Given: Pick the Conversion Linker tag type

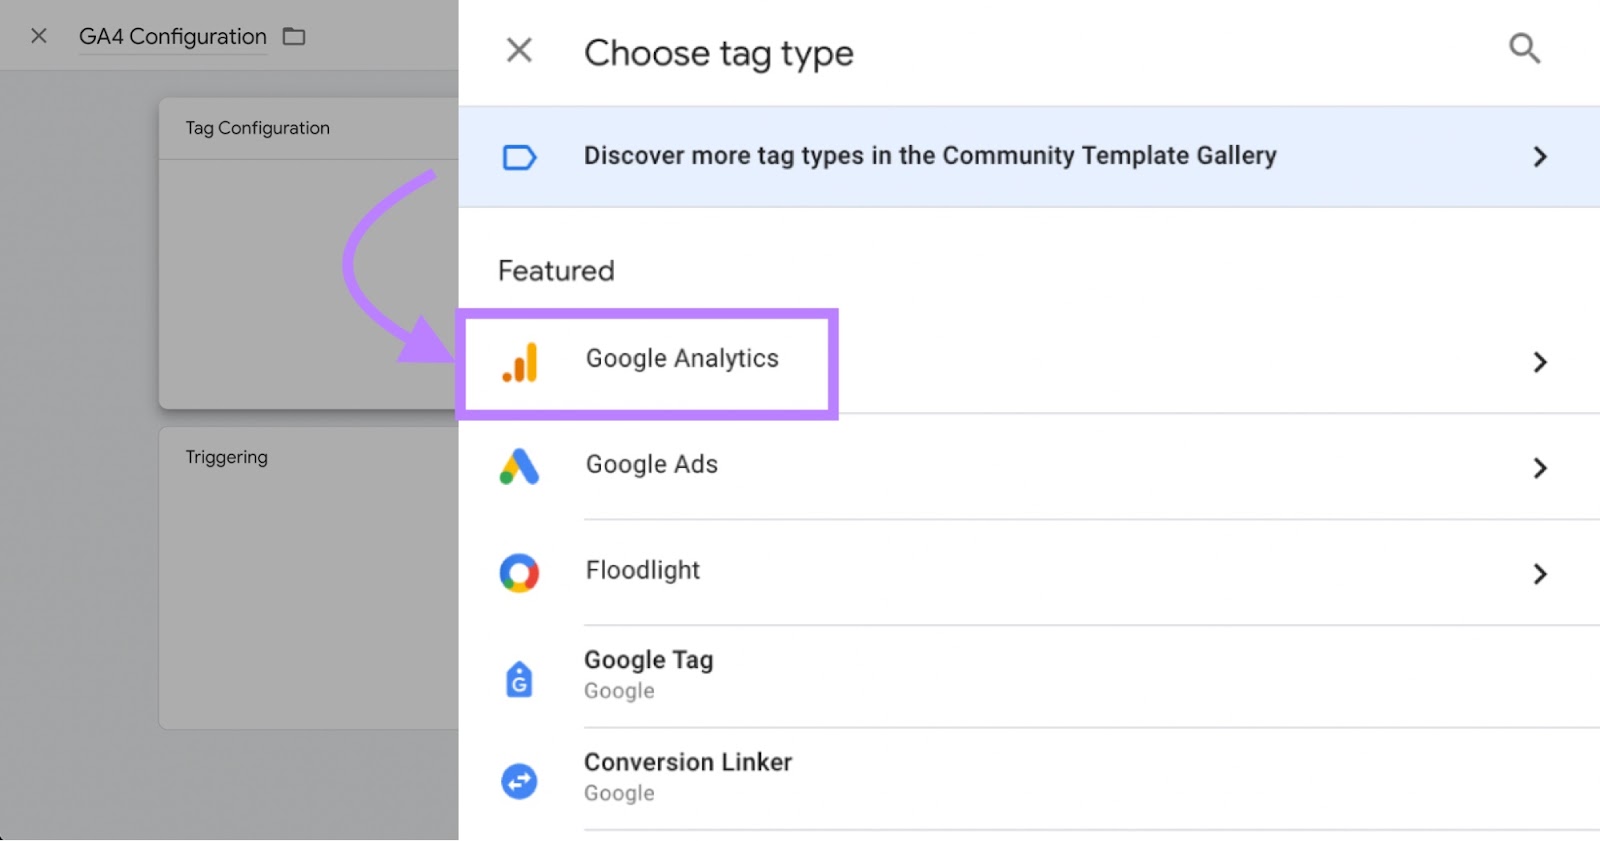Looking at the screenshot, I should [x=688, y=763].
